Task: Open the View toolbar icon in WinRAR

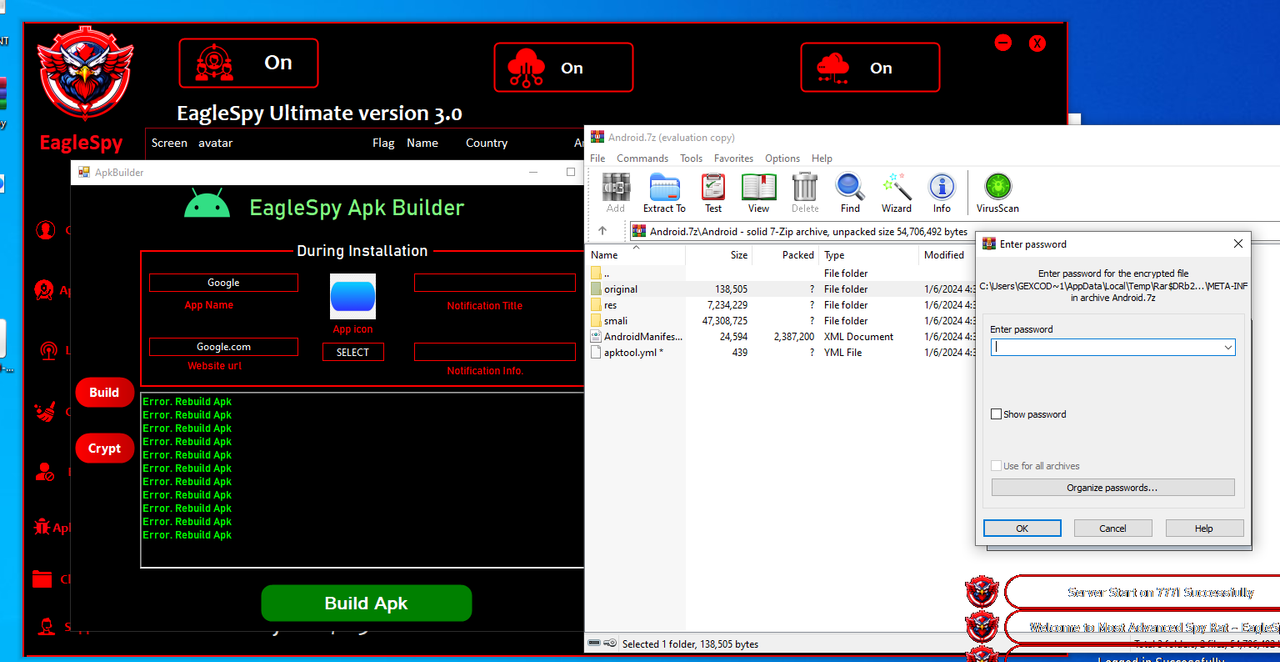Action: coord(759,193)
